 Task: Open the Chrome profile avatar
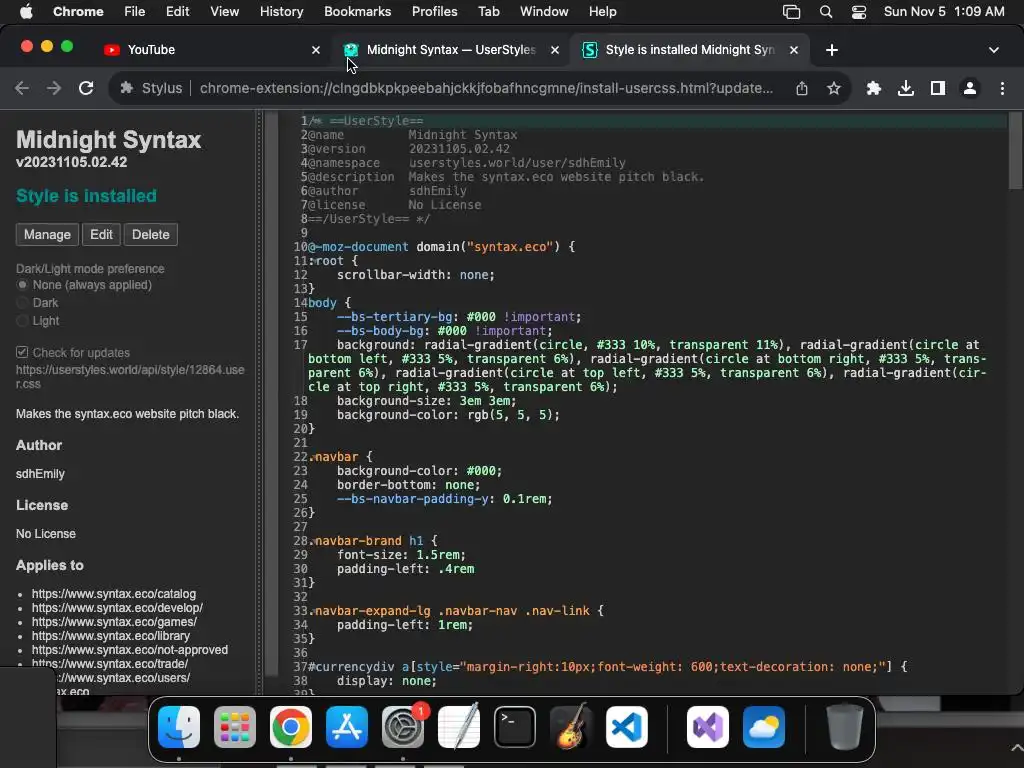(x=970, y=88)
